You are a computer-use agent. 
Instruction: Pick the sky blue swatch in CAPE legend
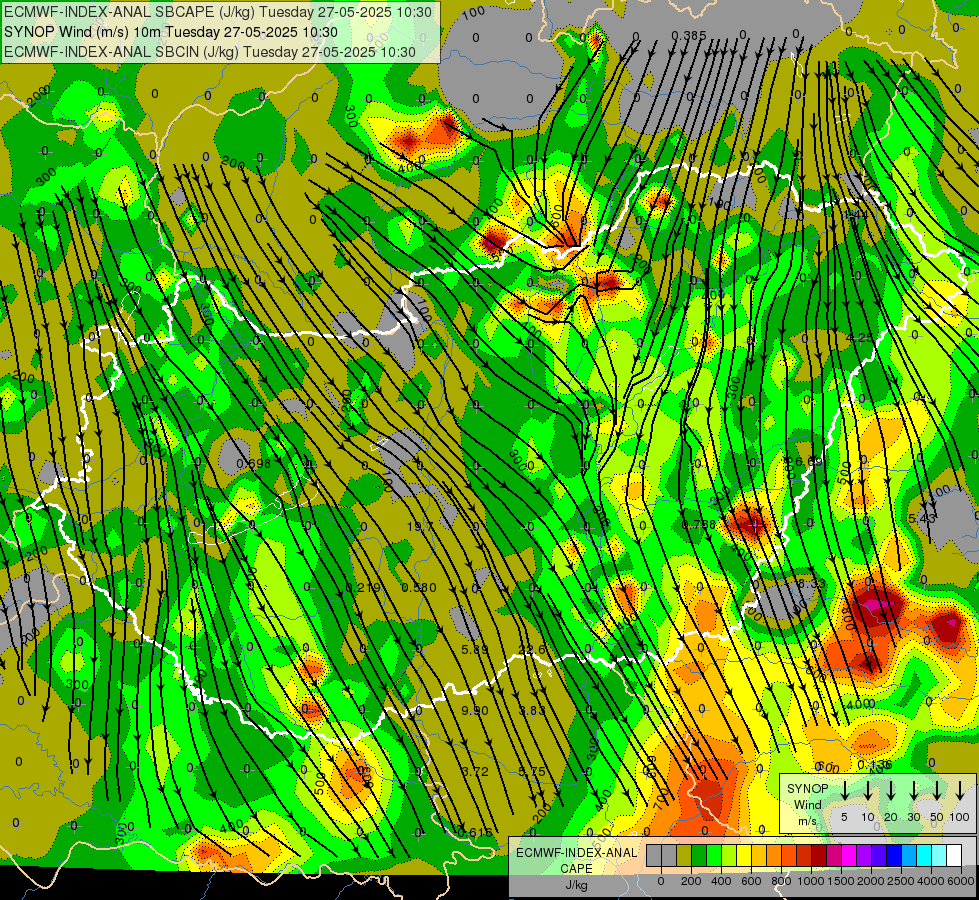coord(909,855)
